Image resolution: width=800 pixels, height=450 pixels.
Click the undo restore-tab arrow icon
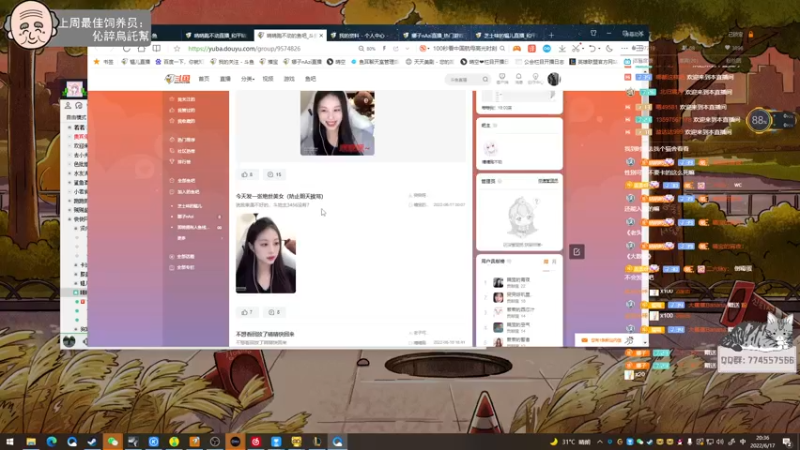click(592, 48)
